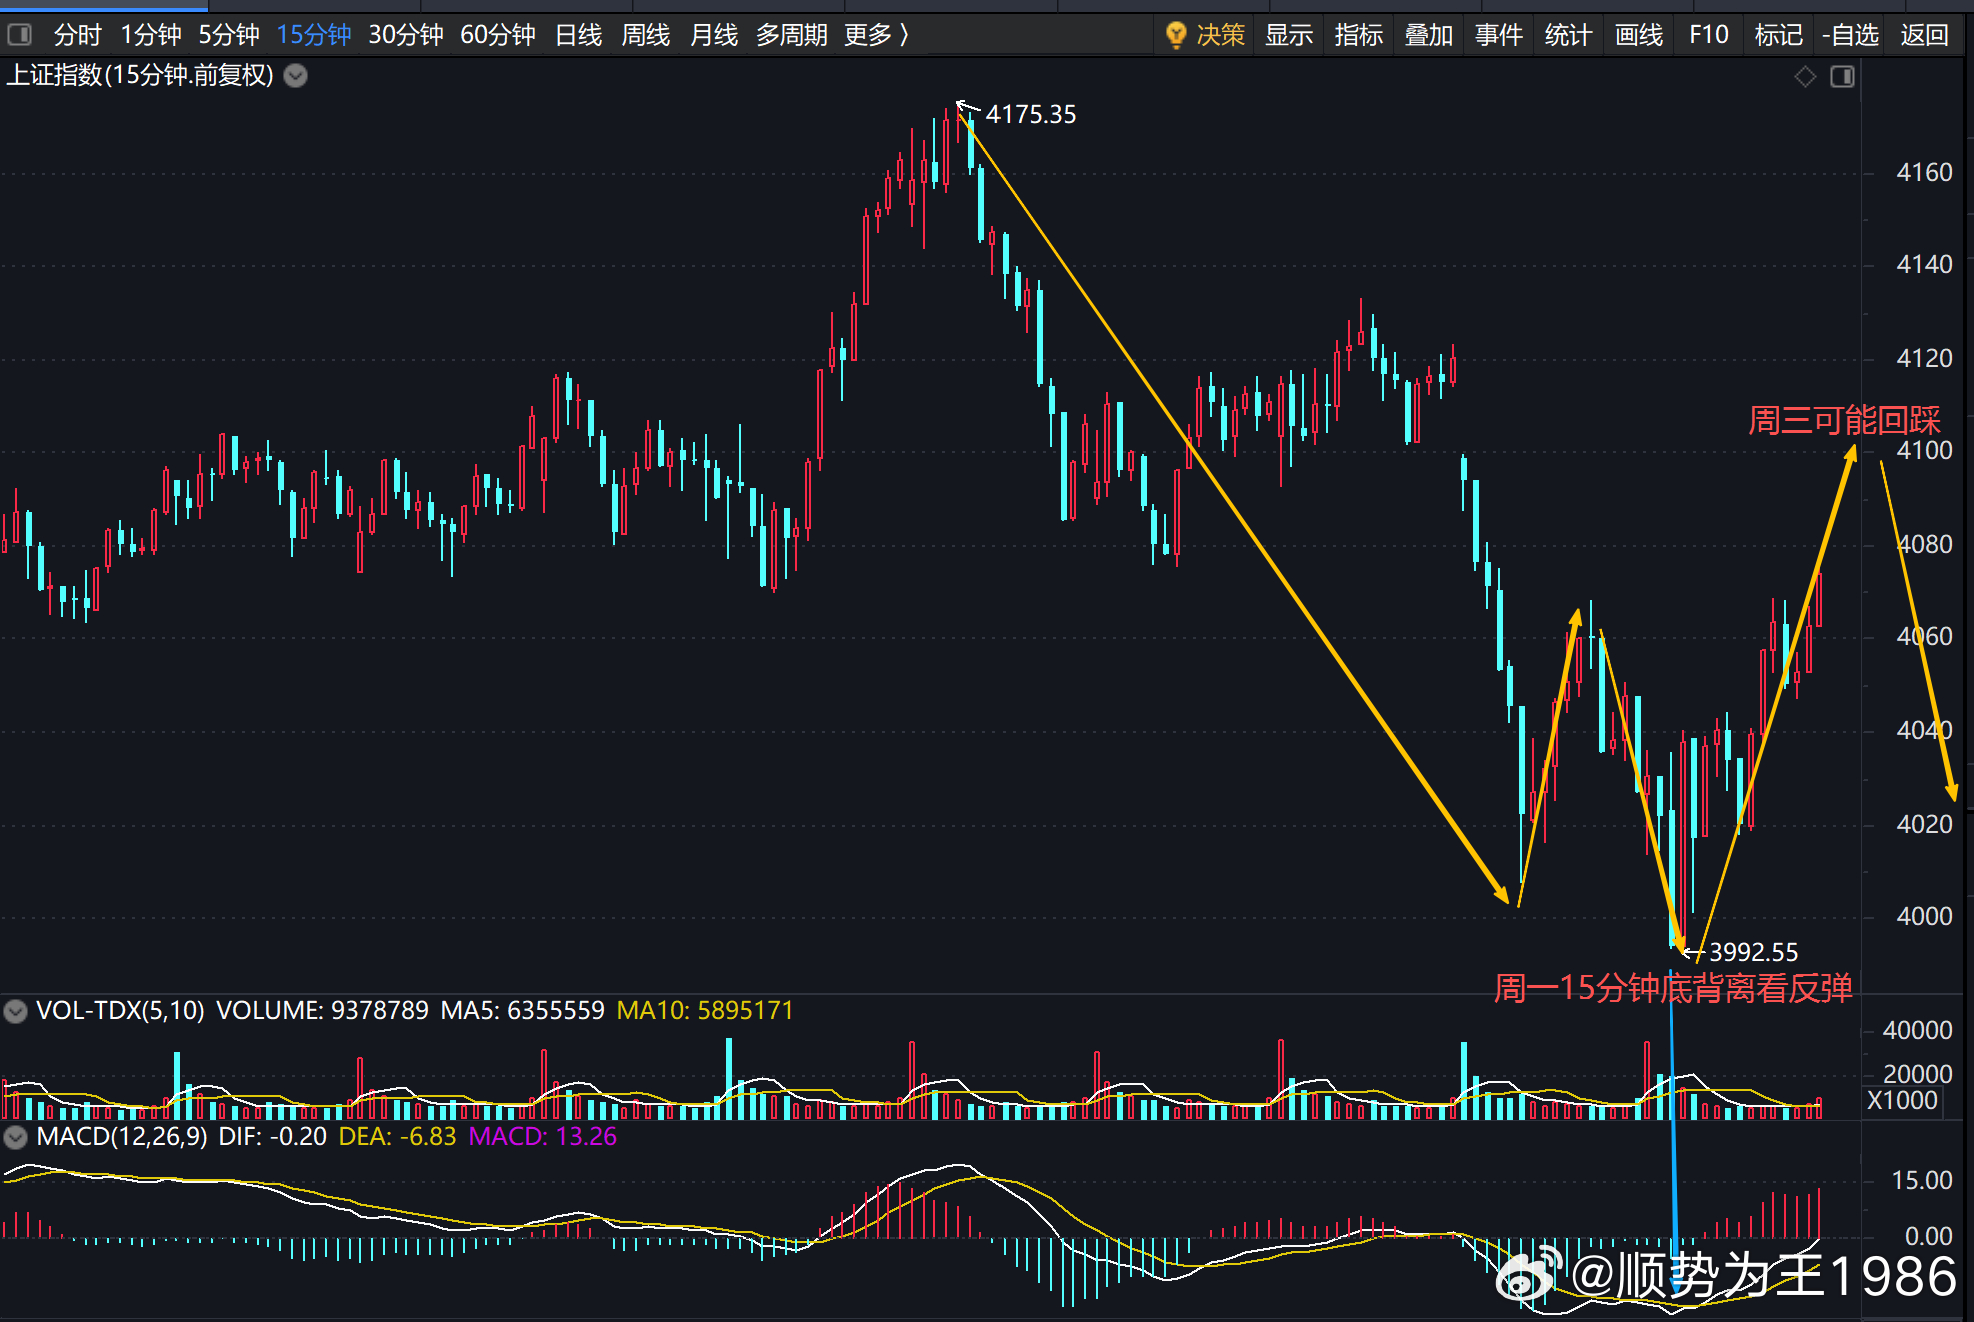Expand the 上证指数 title dropdown arrow
Screen dimensions: 1974x1322
click(296, 76)
